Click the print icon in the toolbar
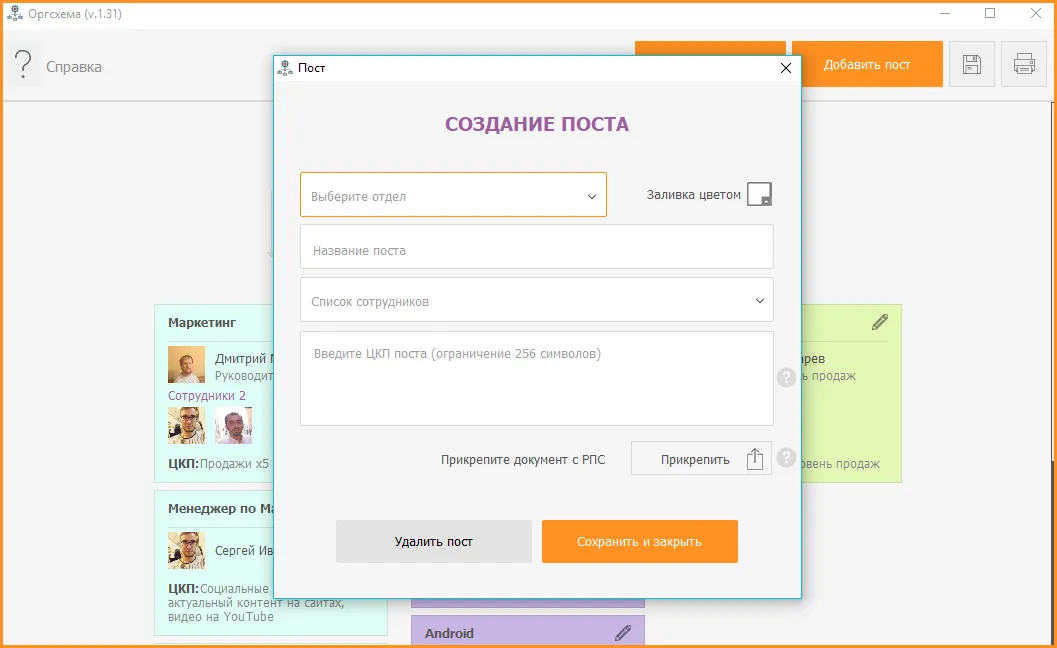 tap(1023, 63)
